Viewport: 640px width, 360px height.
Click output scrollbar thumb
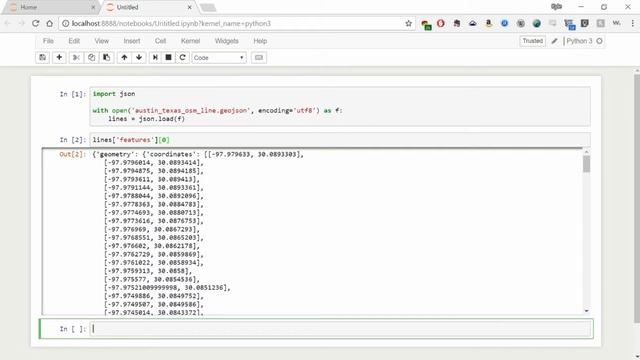[x=587, y=164]
